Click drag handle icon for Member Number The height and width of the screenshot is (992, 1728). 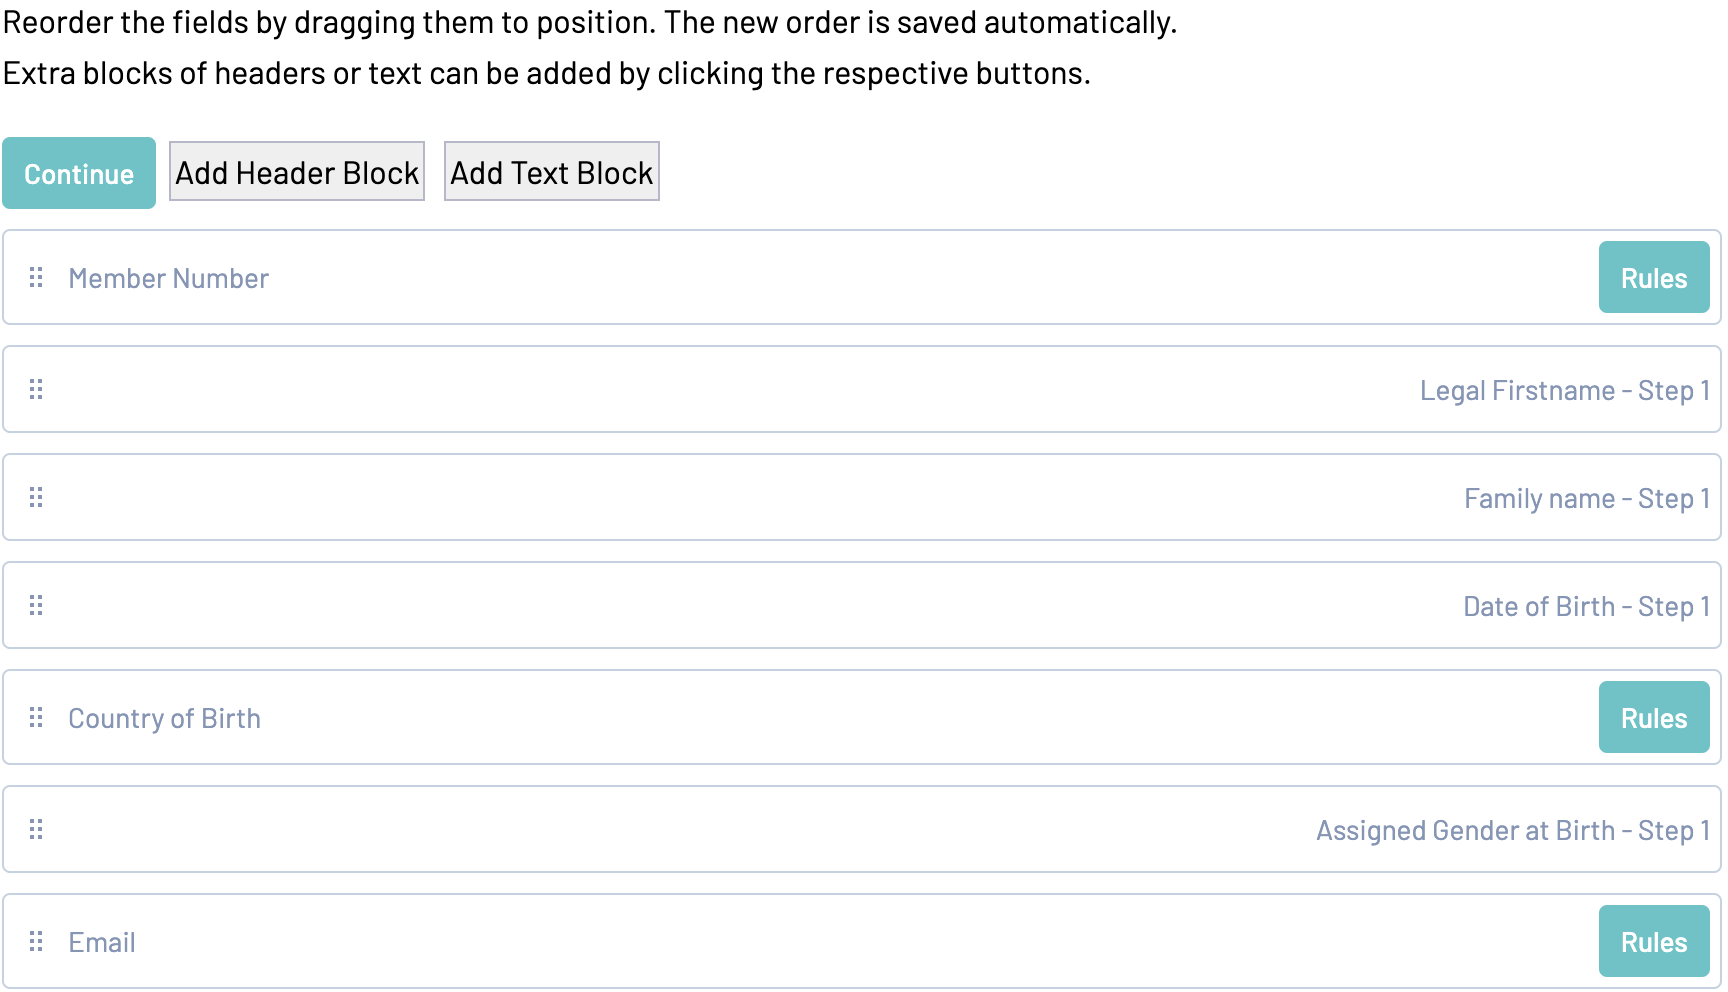tap(36, 277)
